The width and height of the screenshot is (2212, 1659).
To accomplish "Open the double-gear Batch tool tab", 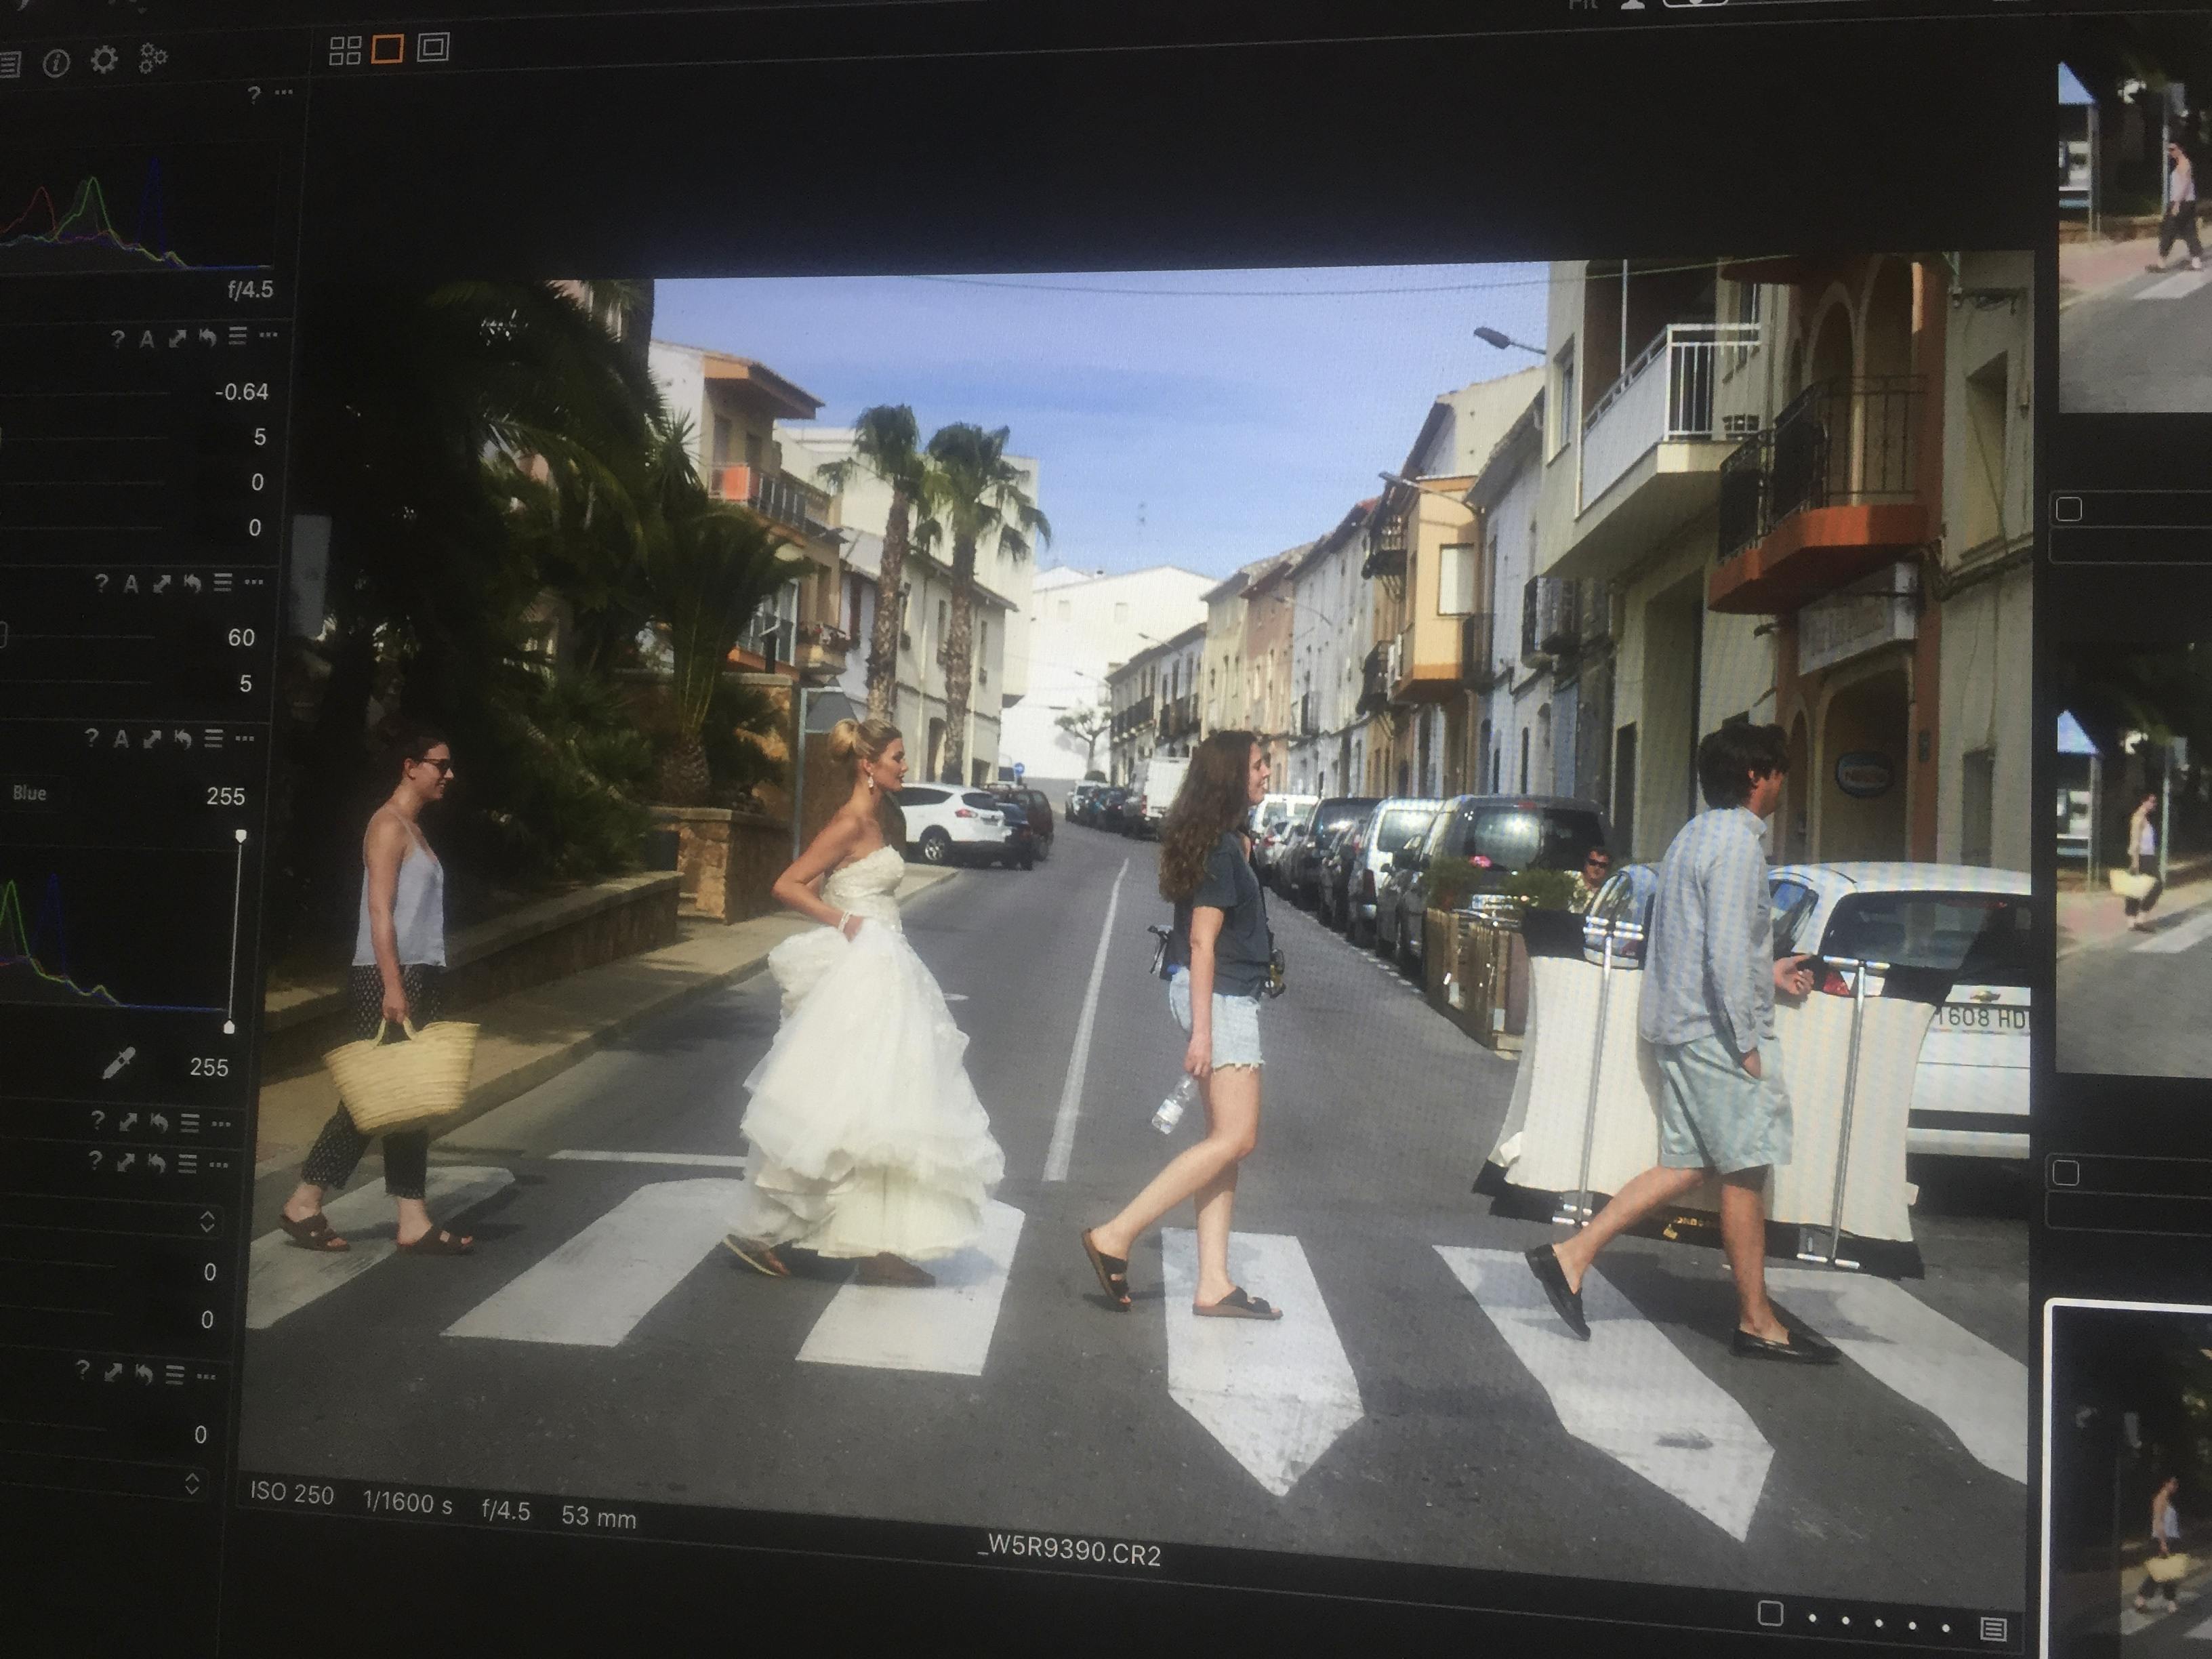I will pos(152,58).
